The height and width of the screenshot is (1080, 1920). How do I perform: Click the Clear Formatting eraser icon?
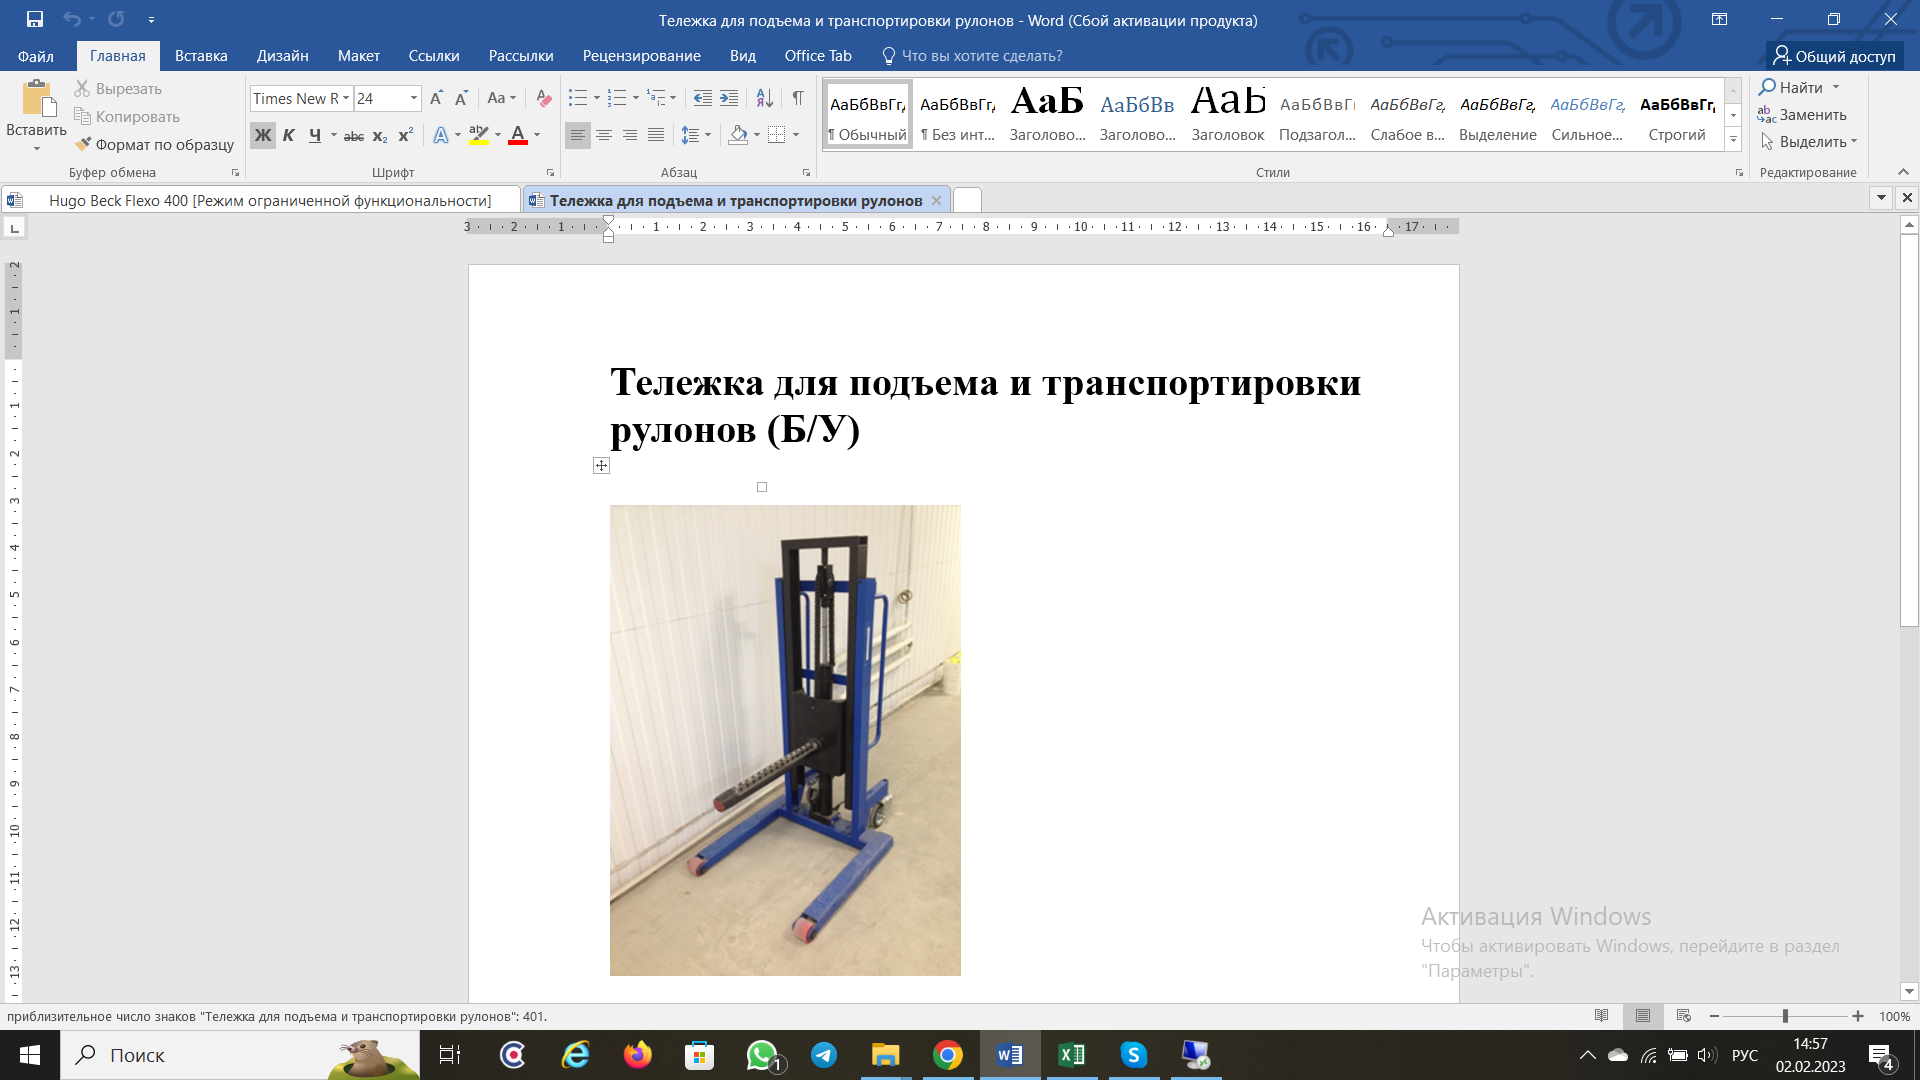click(x=543, y=98)
